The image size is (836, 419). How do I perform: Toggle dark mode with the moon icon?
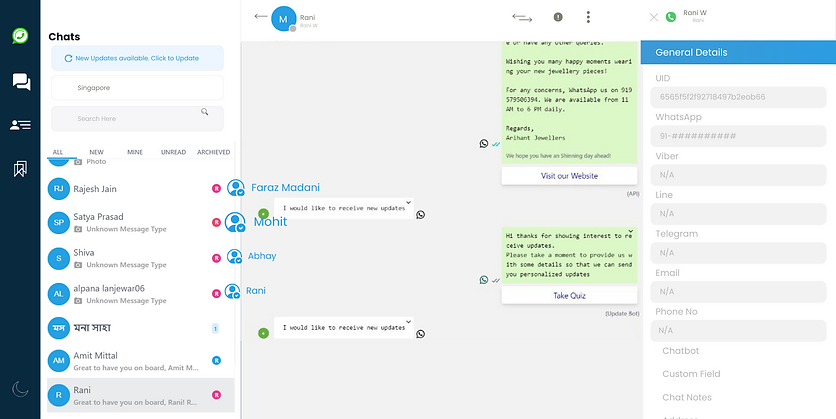point(20,389)
